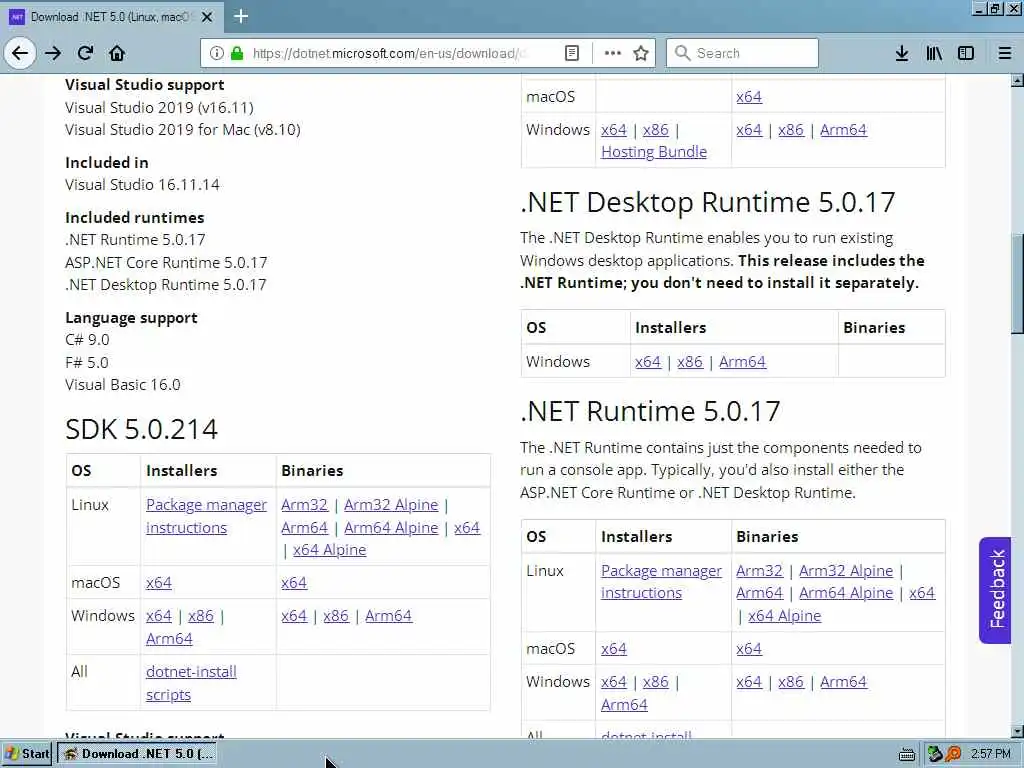Viewport: 1024px width, 768px height.
Task: Open Hosting Bundle Windows installer link
Action: 654,152
